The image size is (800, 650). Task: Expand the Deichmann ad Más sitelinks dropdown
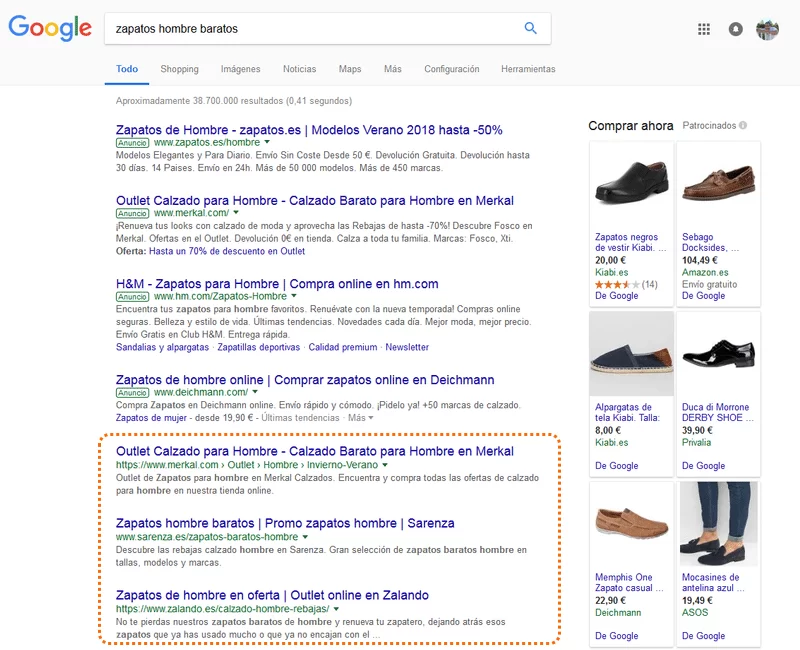tap(361, 418)
